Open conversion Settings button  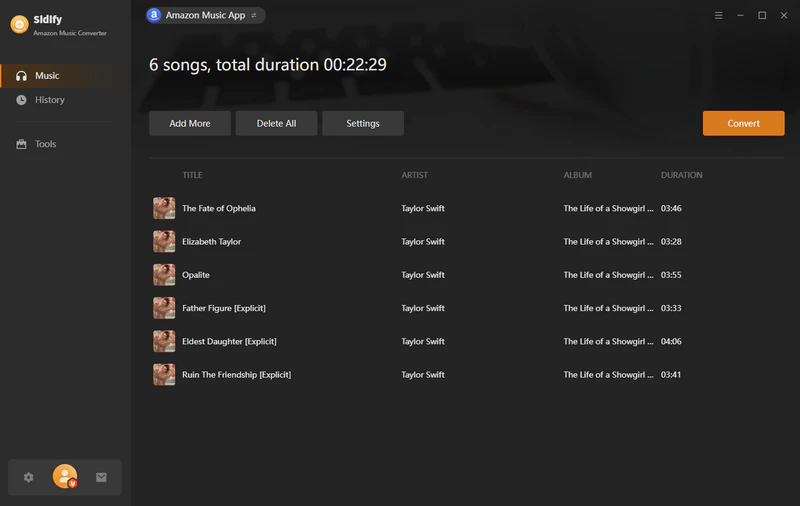click(x=363, y=123)
